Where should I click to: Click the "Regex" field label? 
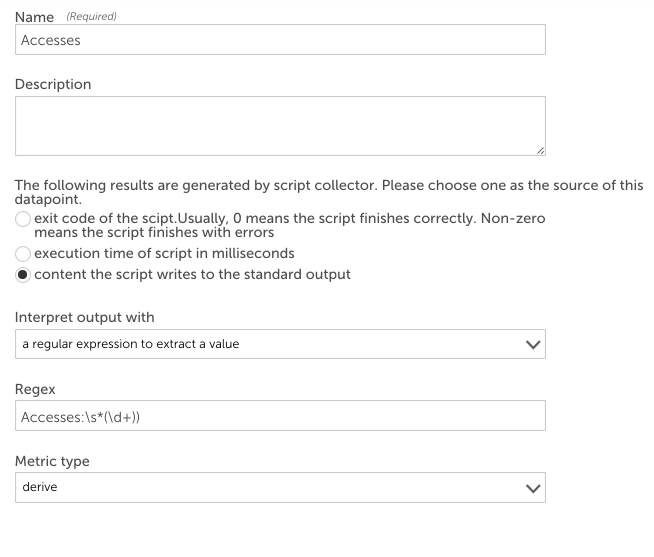(x=35, y=390)
